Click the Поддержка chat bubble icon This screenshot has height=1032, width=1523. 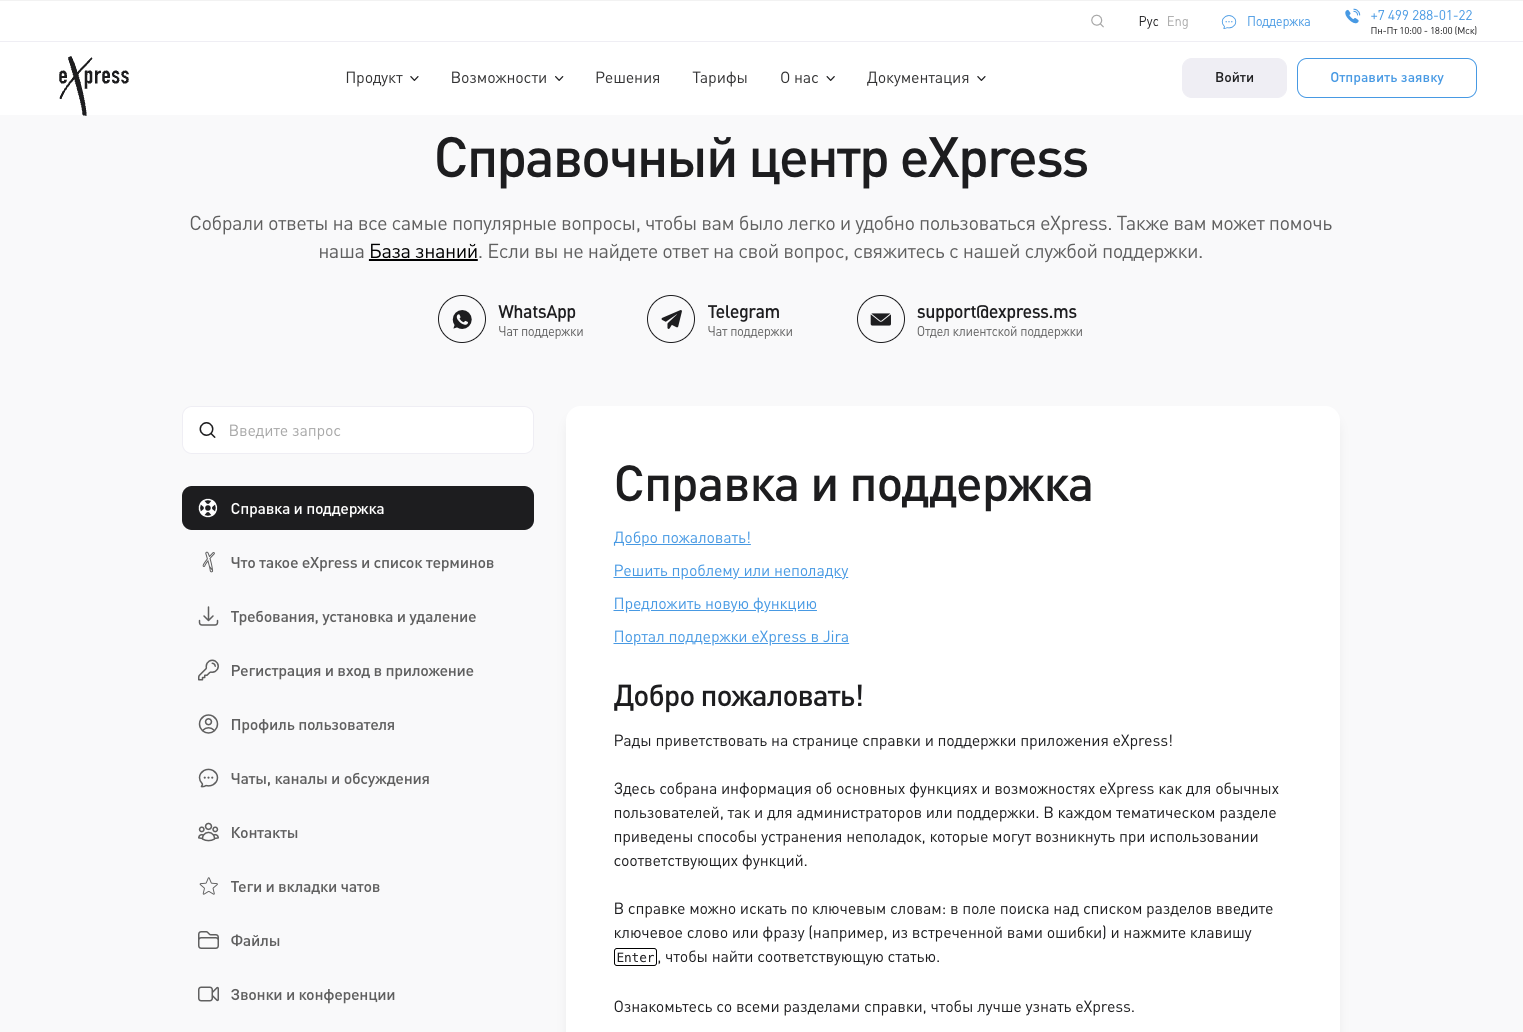(1229, 22)
